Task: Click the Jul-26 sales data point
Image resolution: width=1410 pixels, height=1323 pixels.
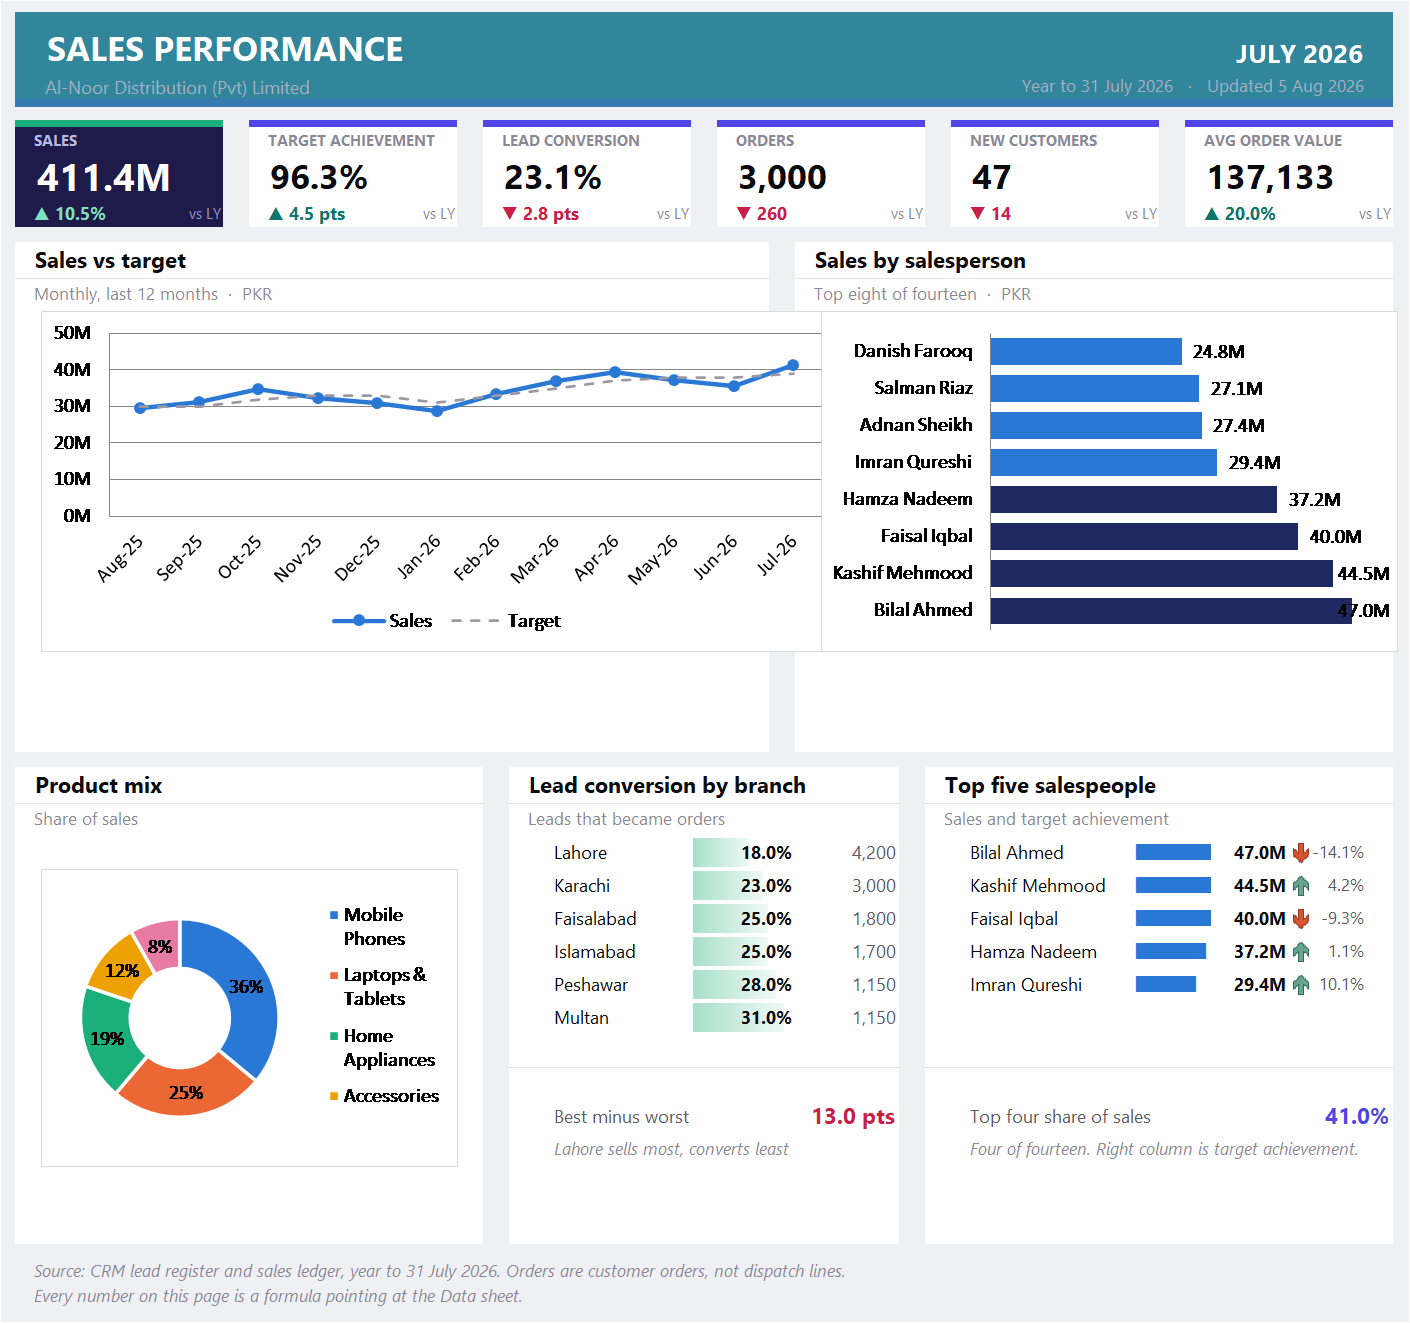Action: pyautogui.click(x=793, y=365)
